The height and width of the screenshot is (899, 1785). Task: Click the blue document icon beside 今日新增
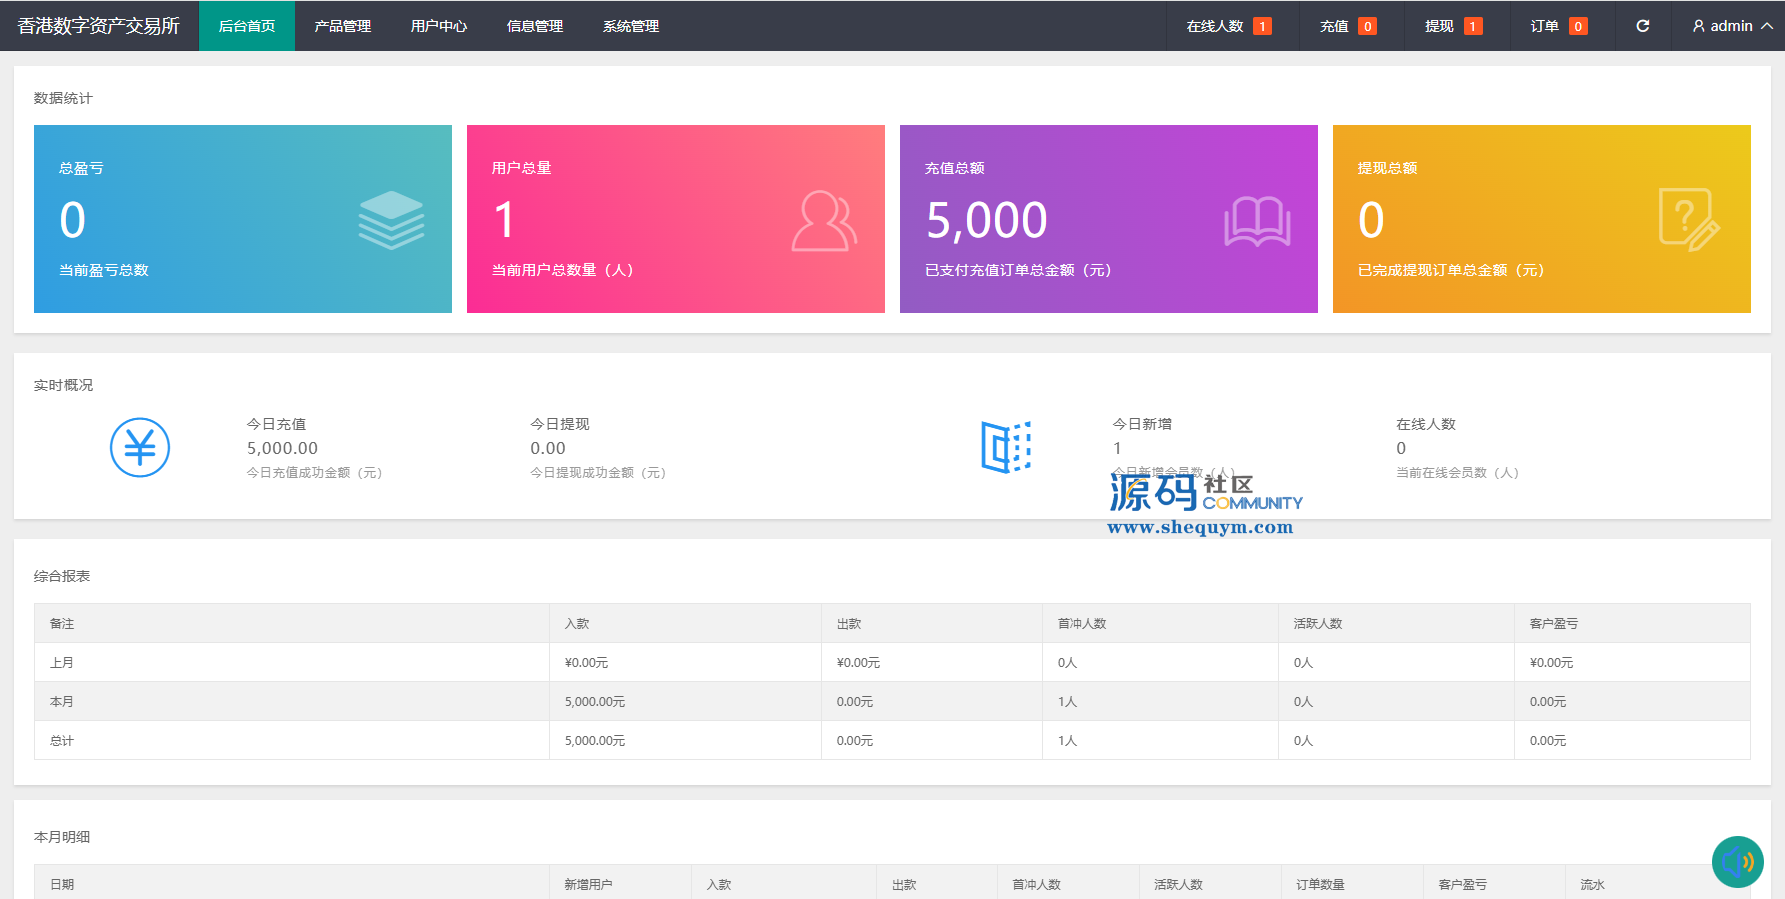coord(1005,447)
